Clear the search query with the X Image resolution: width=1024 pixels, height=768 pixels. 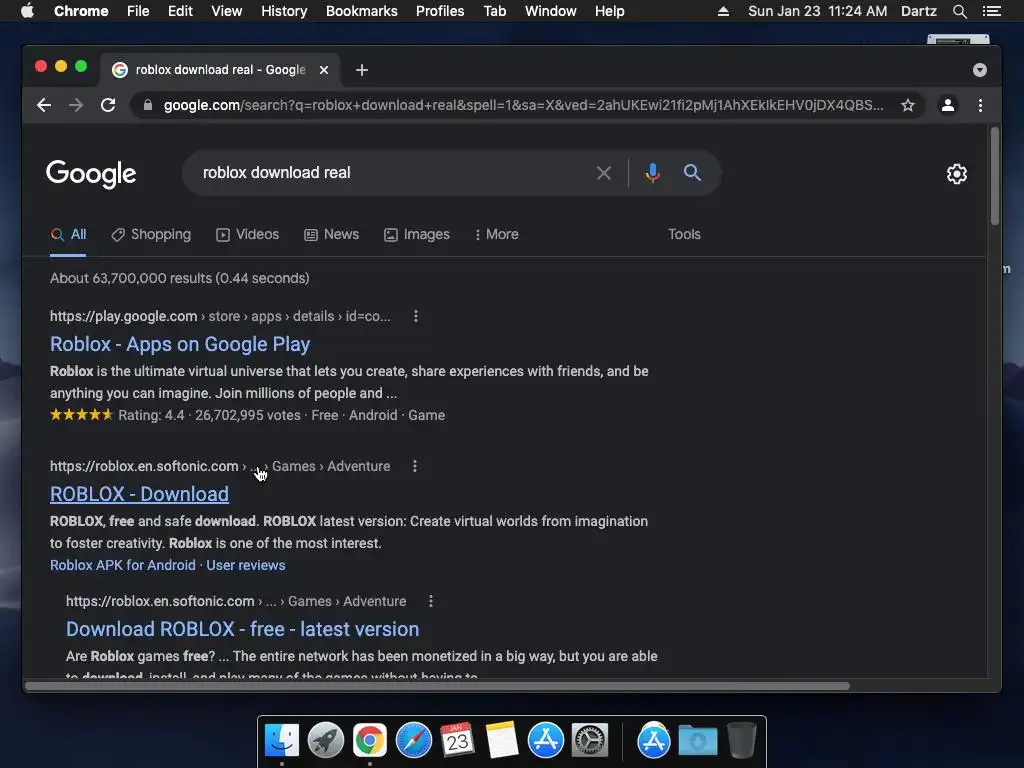604,173
